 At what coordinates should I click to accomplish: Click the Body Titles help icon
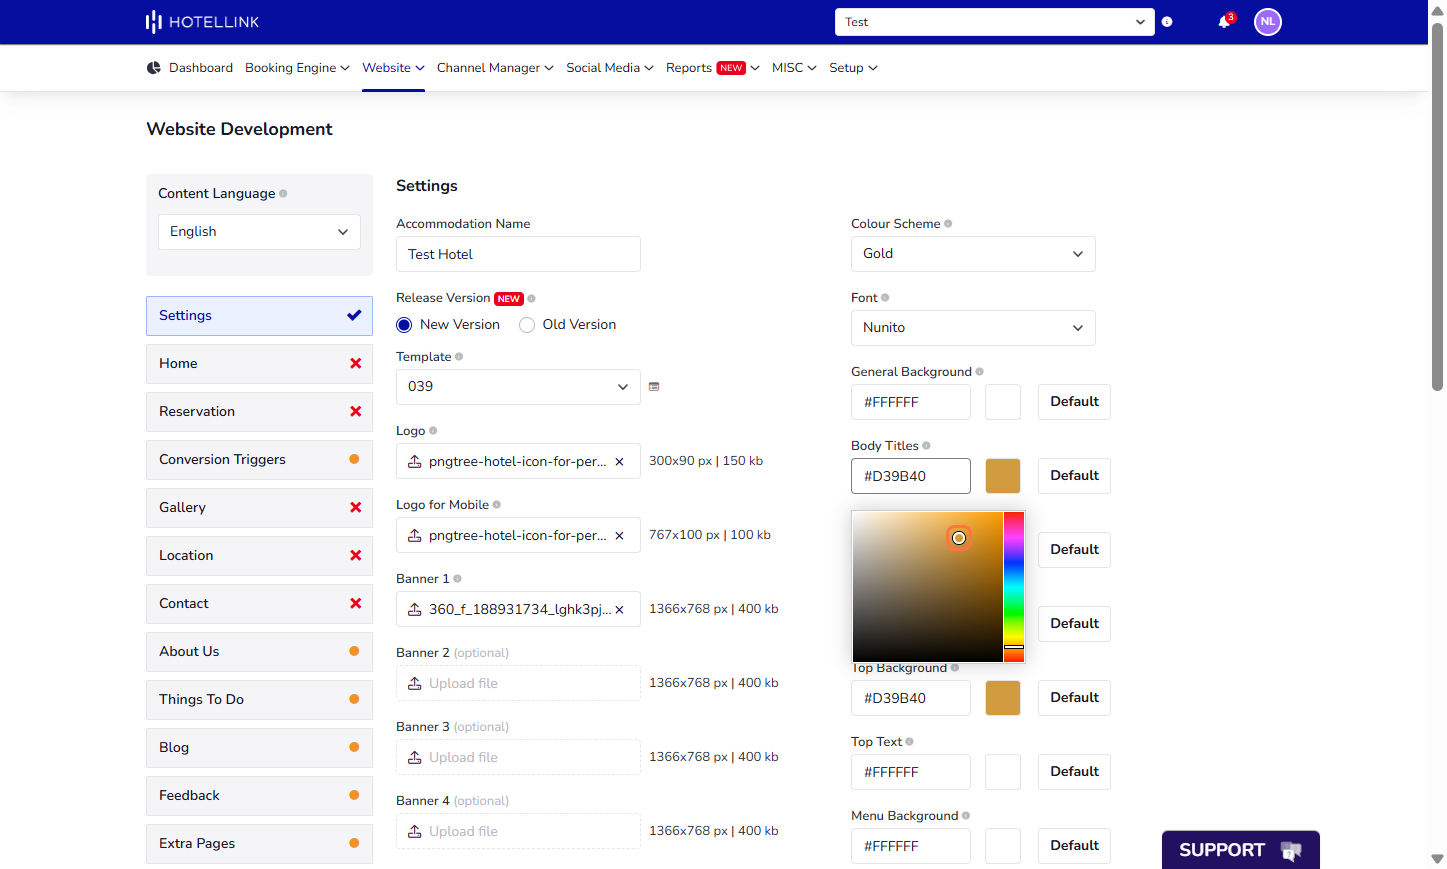point(926,446)
